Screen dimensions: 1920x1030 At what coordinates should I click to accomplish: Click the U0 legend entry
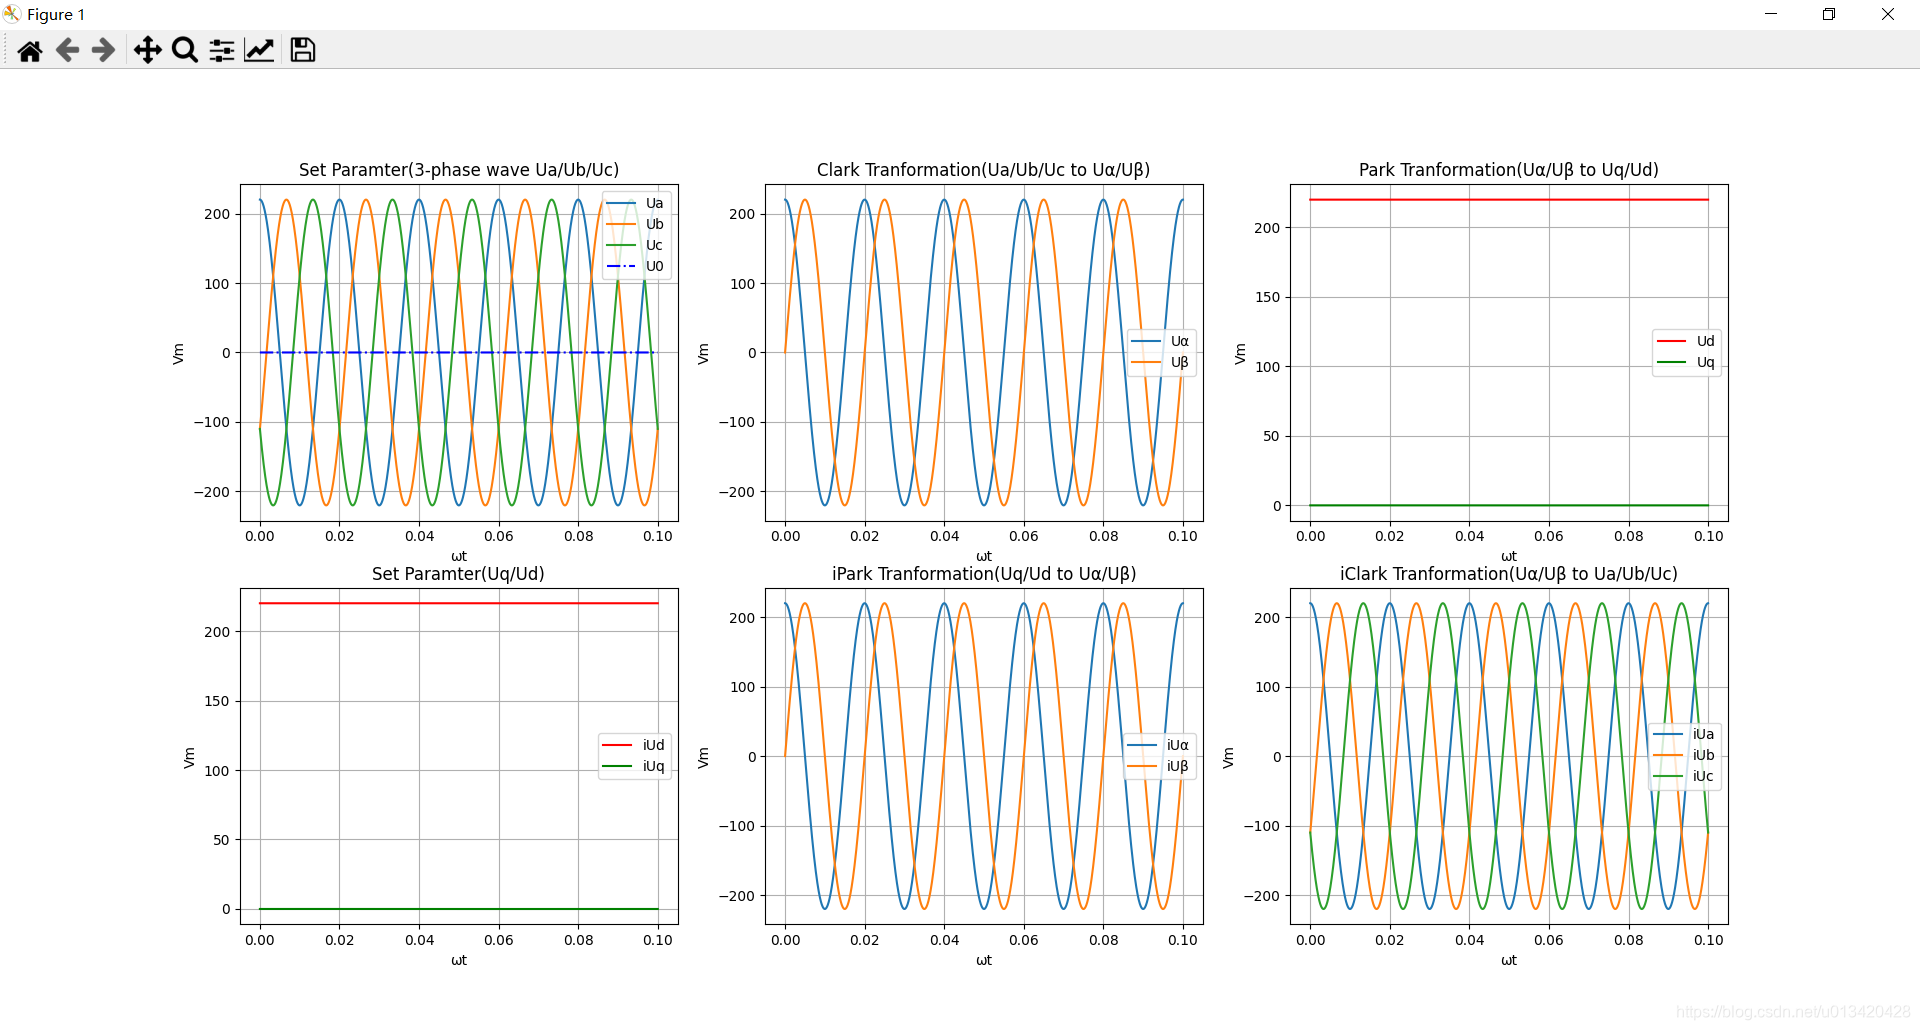tap(635, 266)
